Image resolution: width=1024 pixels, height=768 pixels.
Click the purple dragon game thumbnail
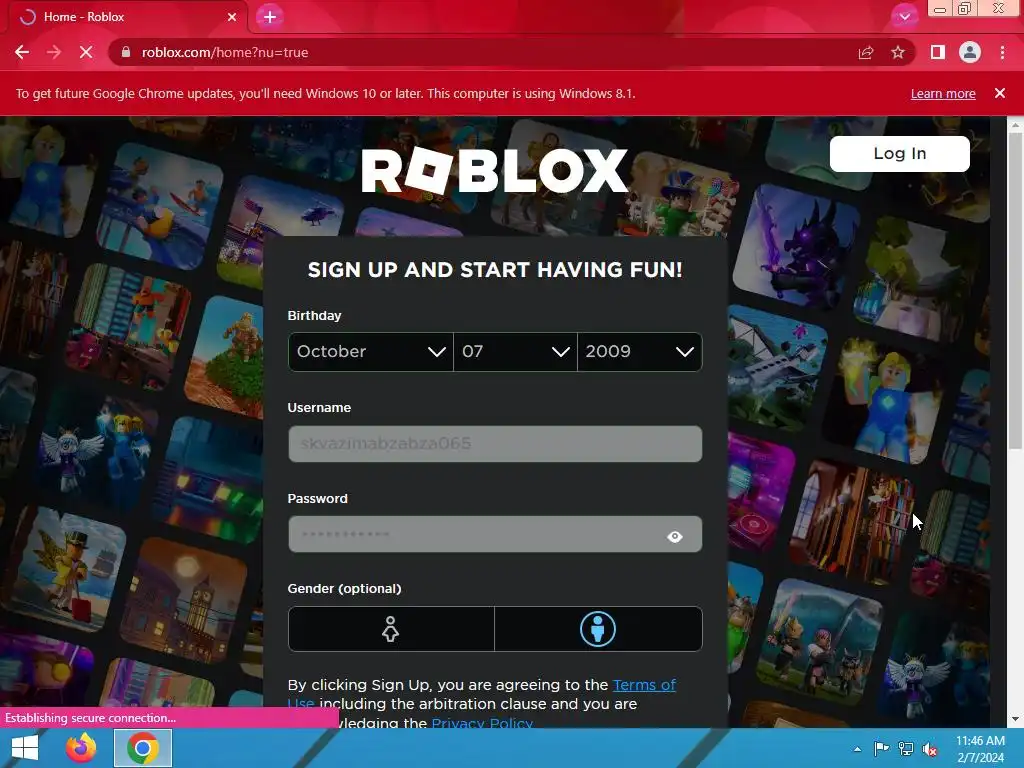click(x=795, y=247)
